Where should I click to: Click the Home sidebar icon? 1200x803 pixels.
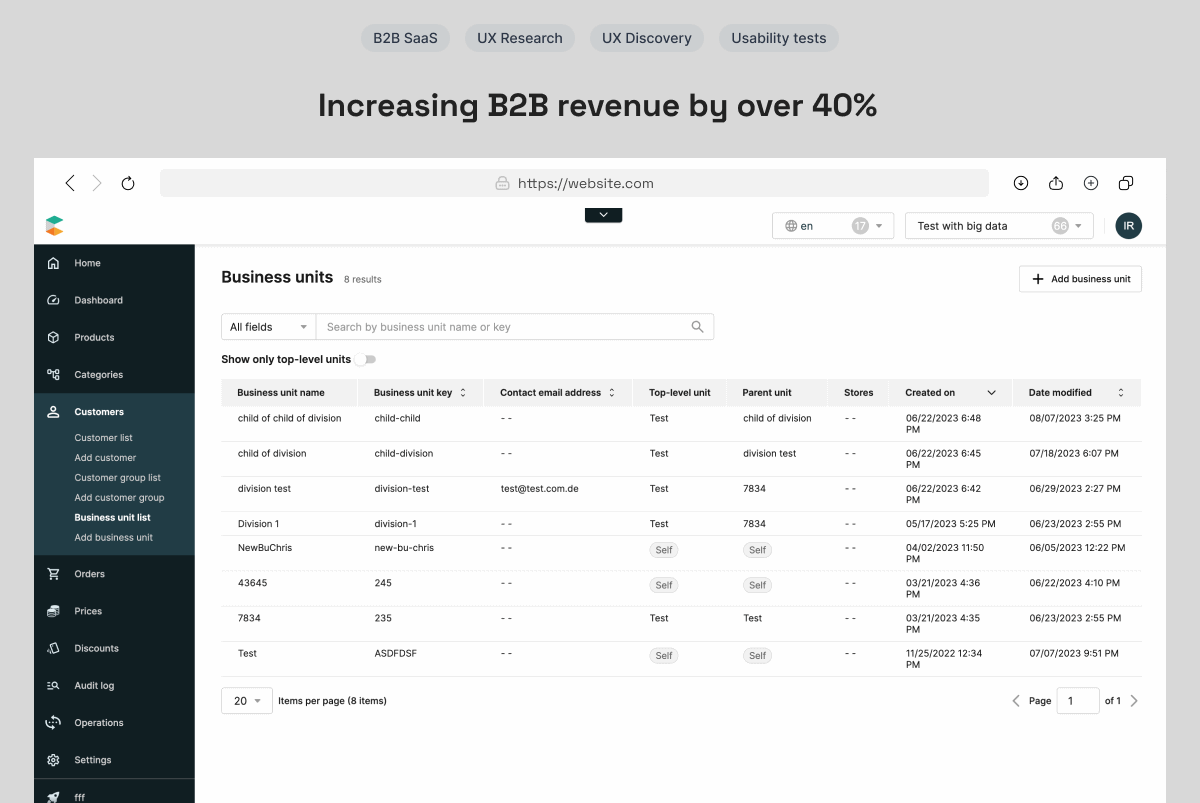53,263
